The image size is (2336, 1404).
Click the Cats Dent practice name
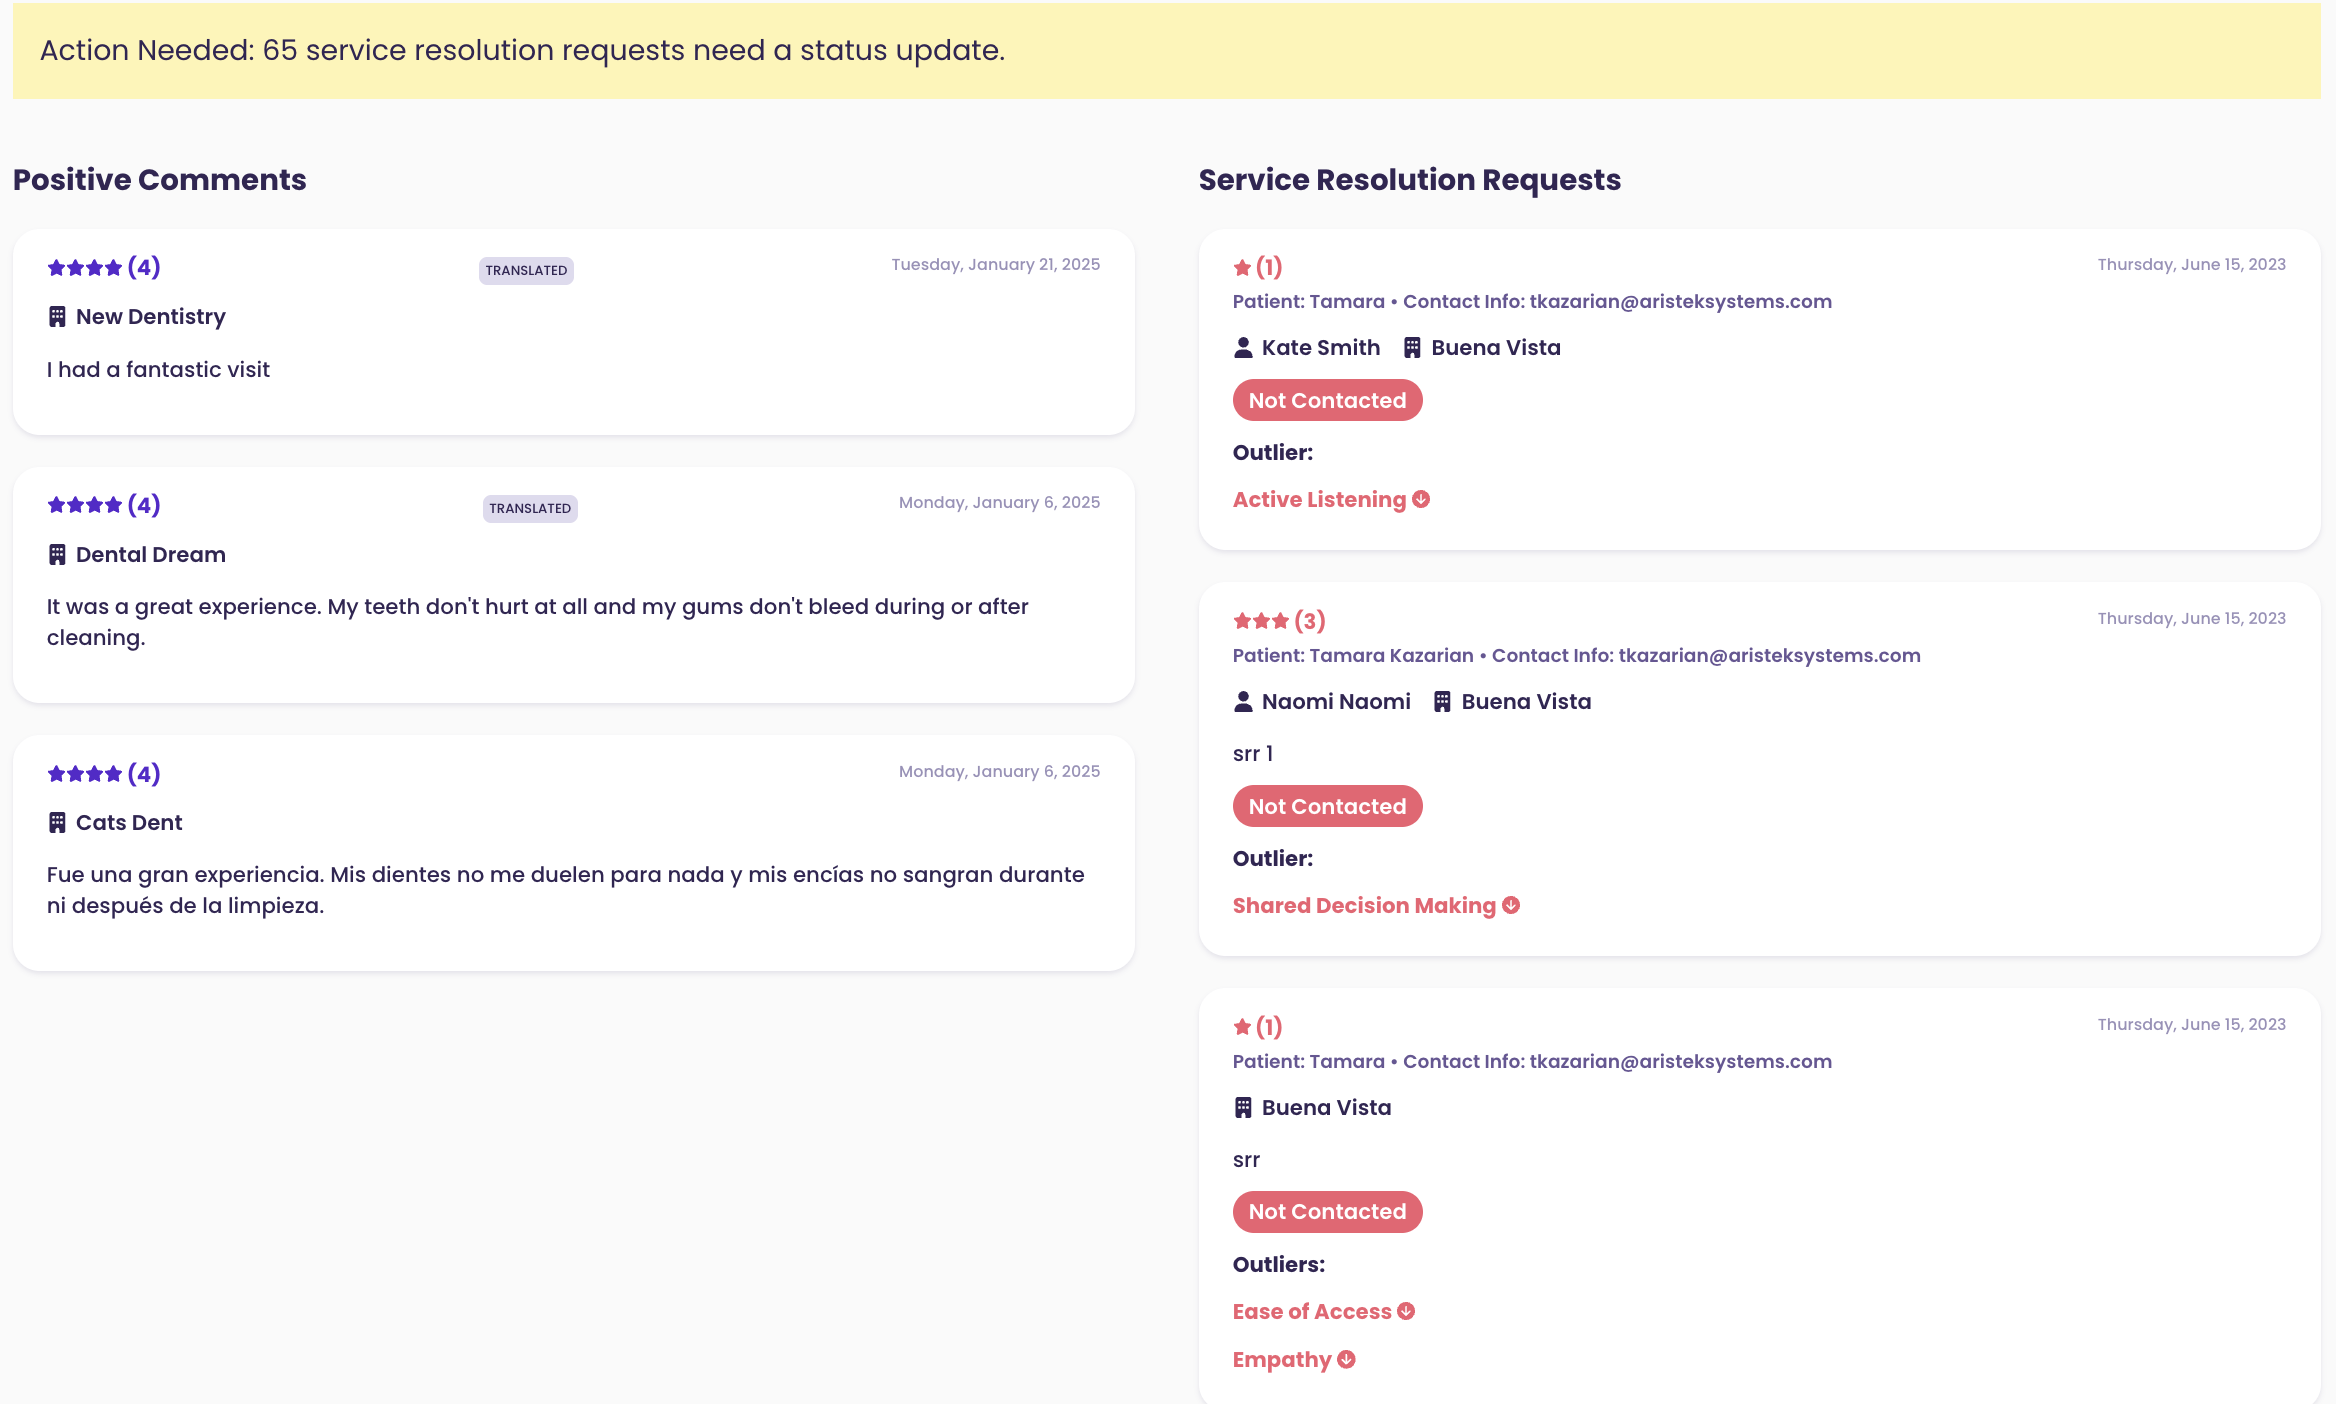click(129, 823)
